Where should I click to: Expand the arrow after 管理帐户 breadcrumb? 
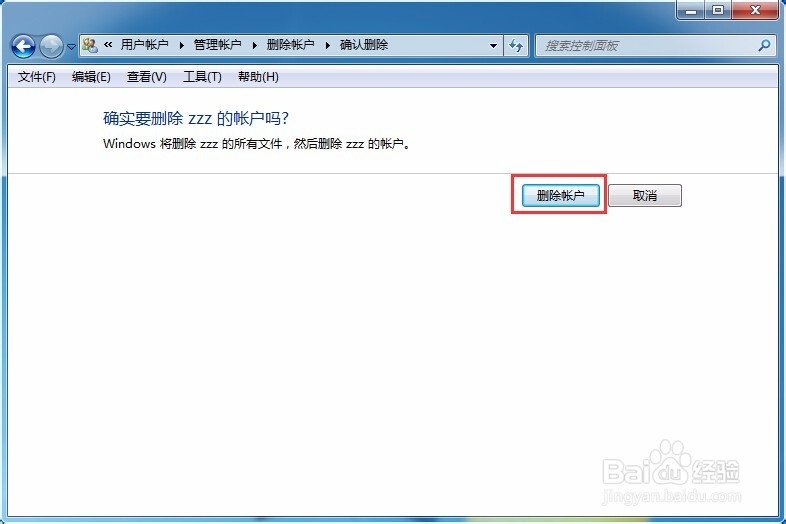255,46
